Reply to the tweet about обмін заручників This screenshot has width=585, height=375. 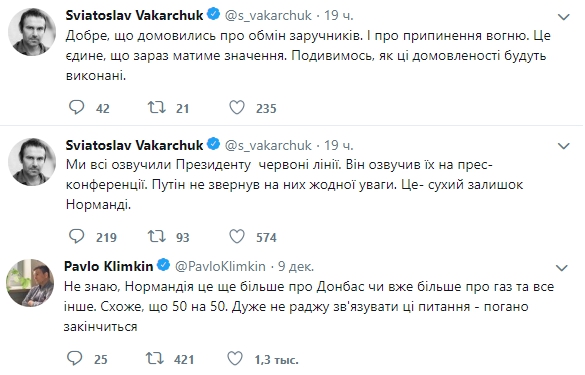click(77, 107)
